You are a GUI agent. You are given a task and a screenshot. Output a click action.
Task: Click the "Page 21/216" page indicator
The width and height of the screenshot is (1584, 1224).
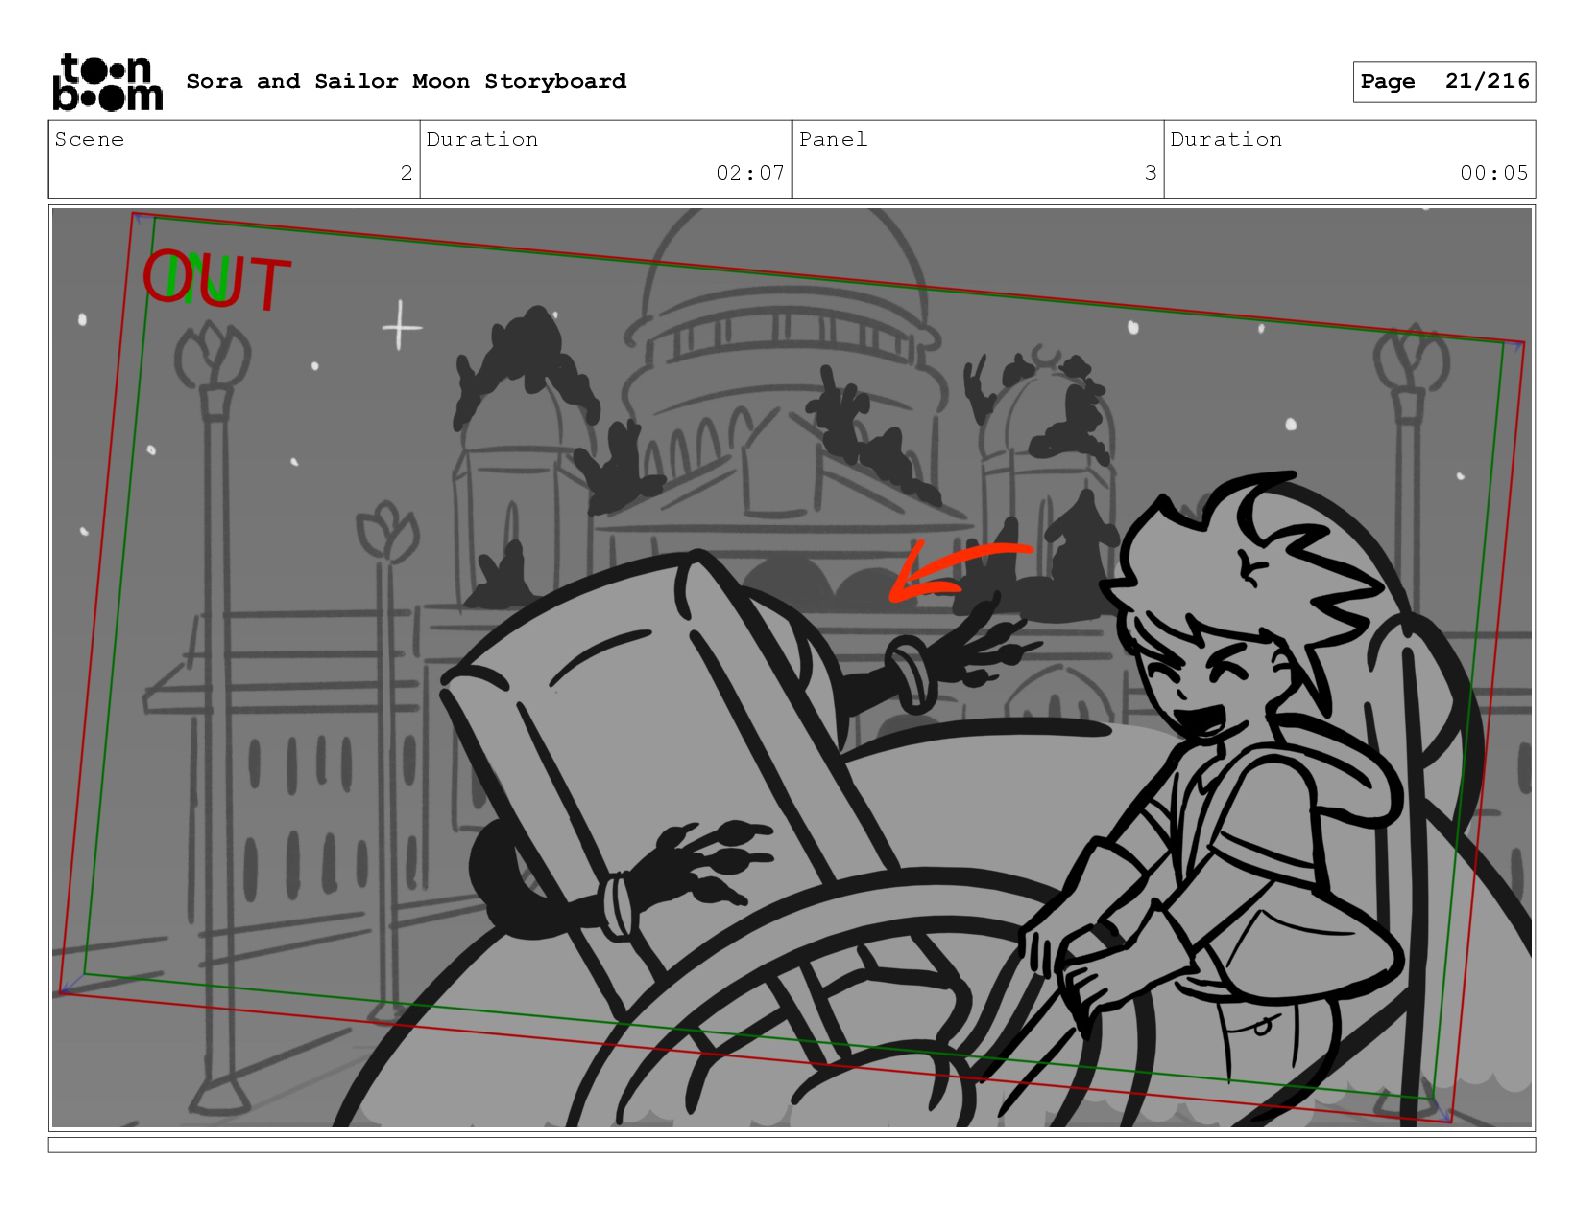[1444, 82]
